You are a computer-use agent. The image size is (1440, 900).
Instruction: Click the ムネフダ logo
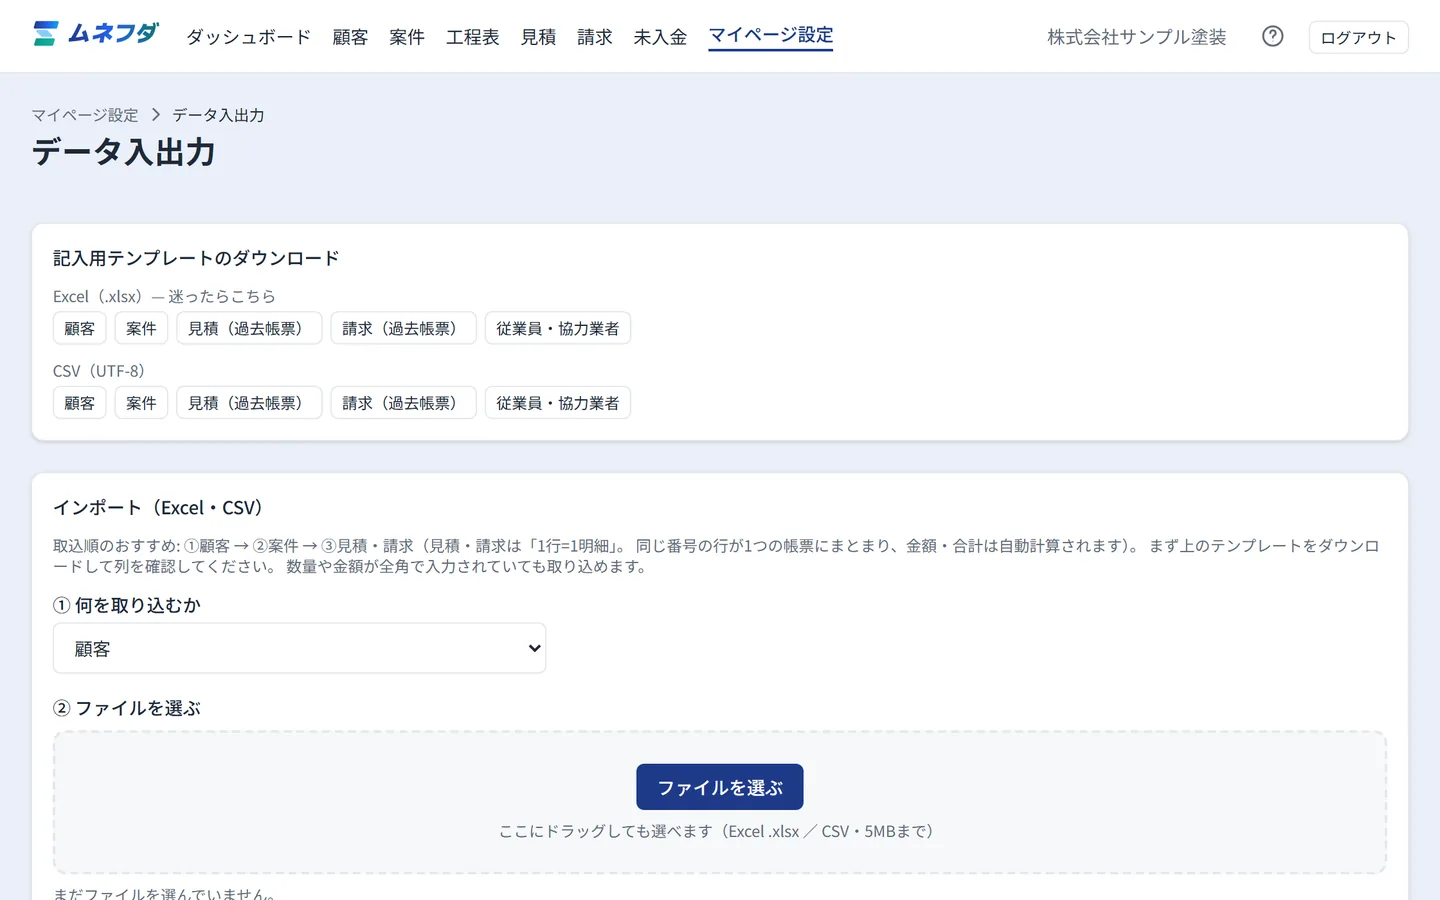point(96,34)
